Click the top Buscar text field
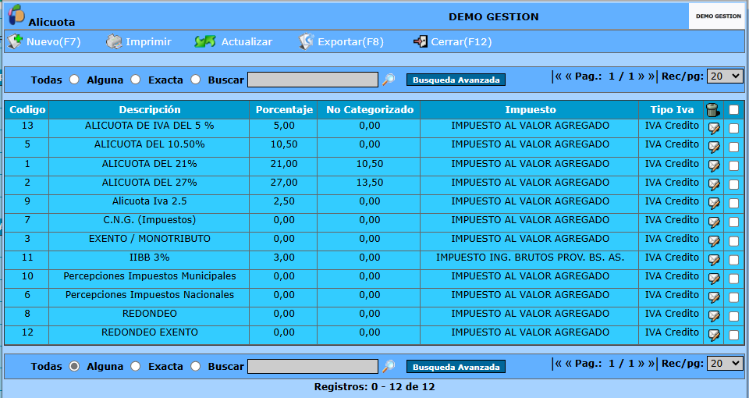Viewport: 749px width, 398px height. coord(313,80)
